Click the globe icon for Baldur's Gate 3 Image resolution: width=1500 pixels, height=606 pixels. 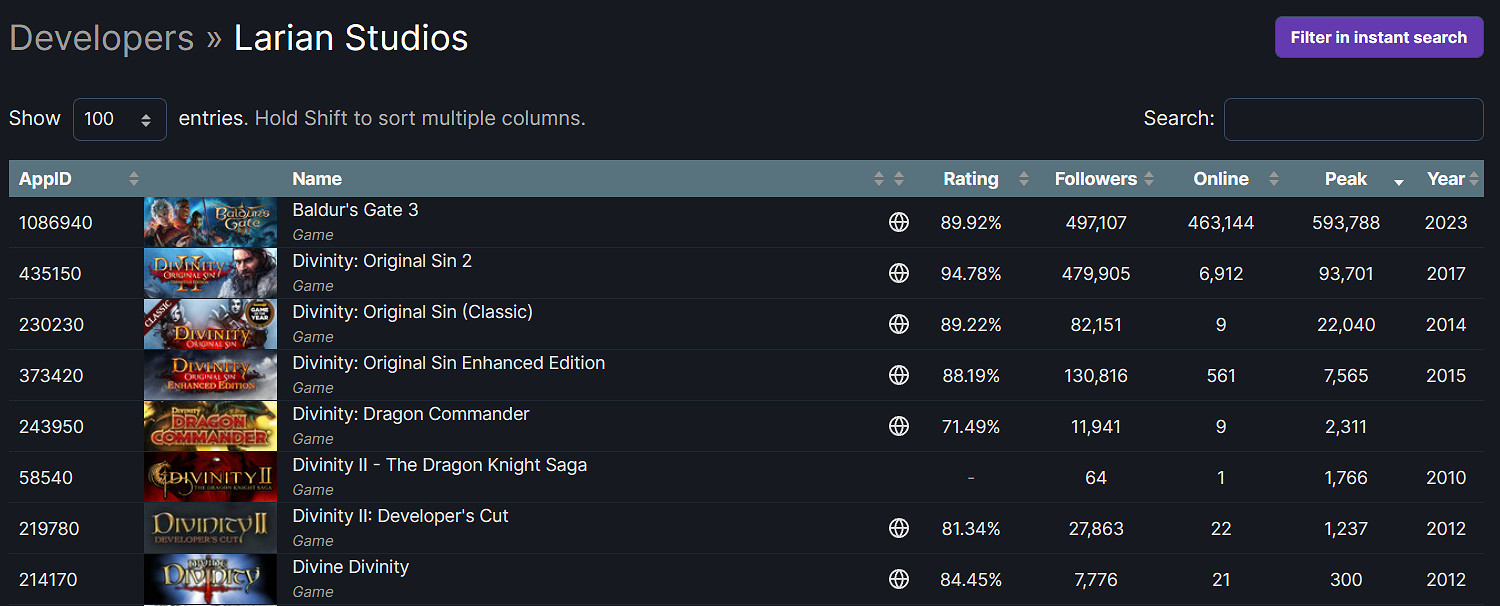899,222
